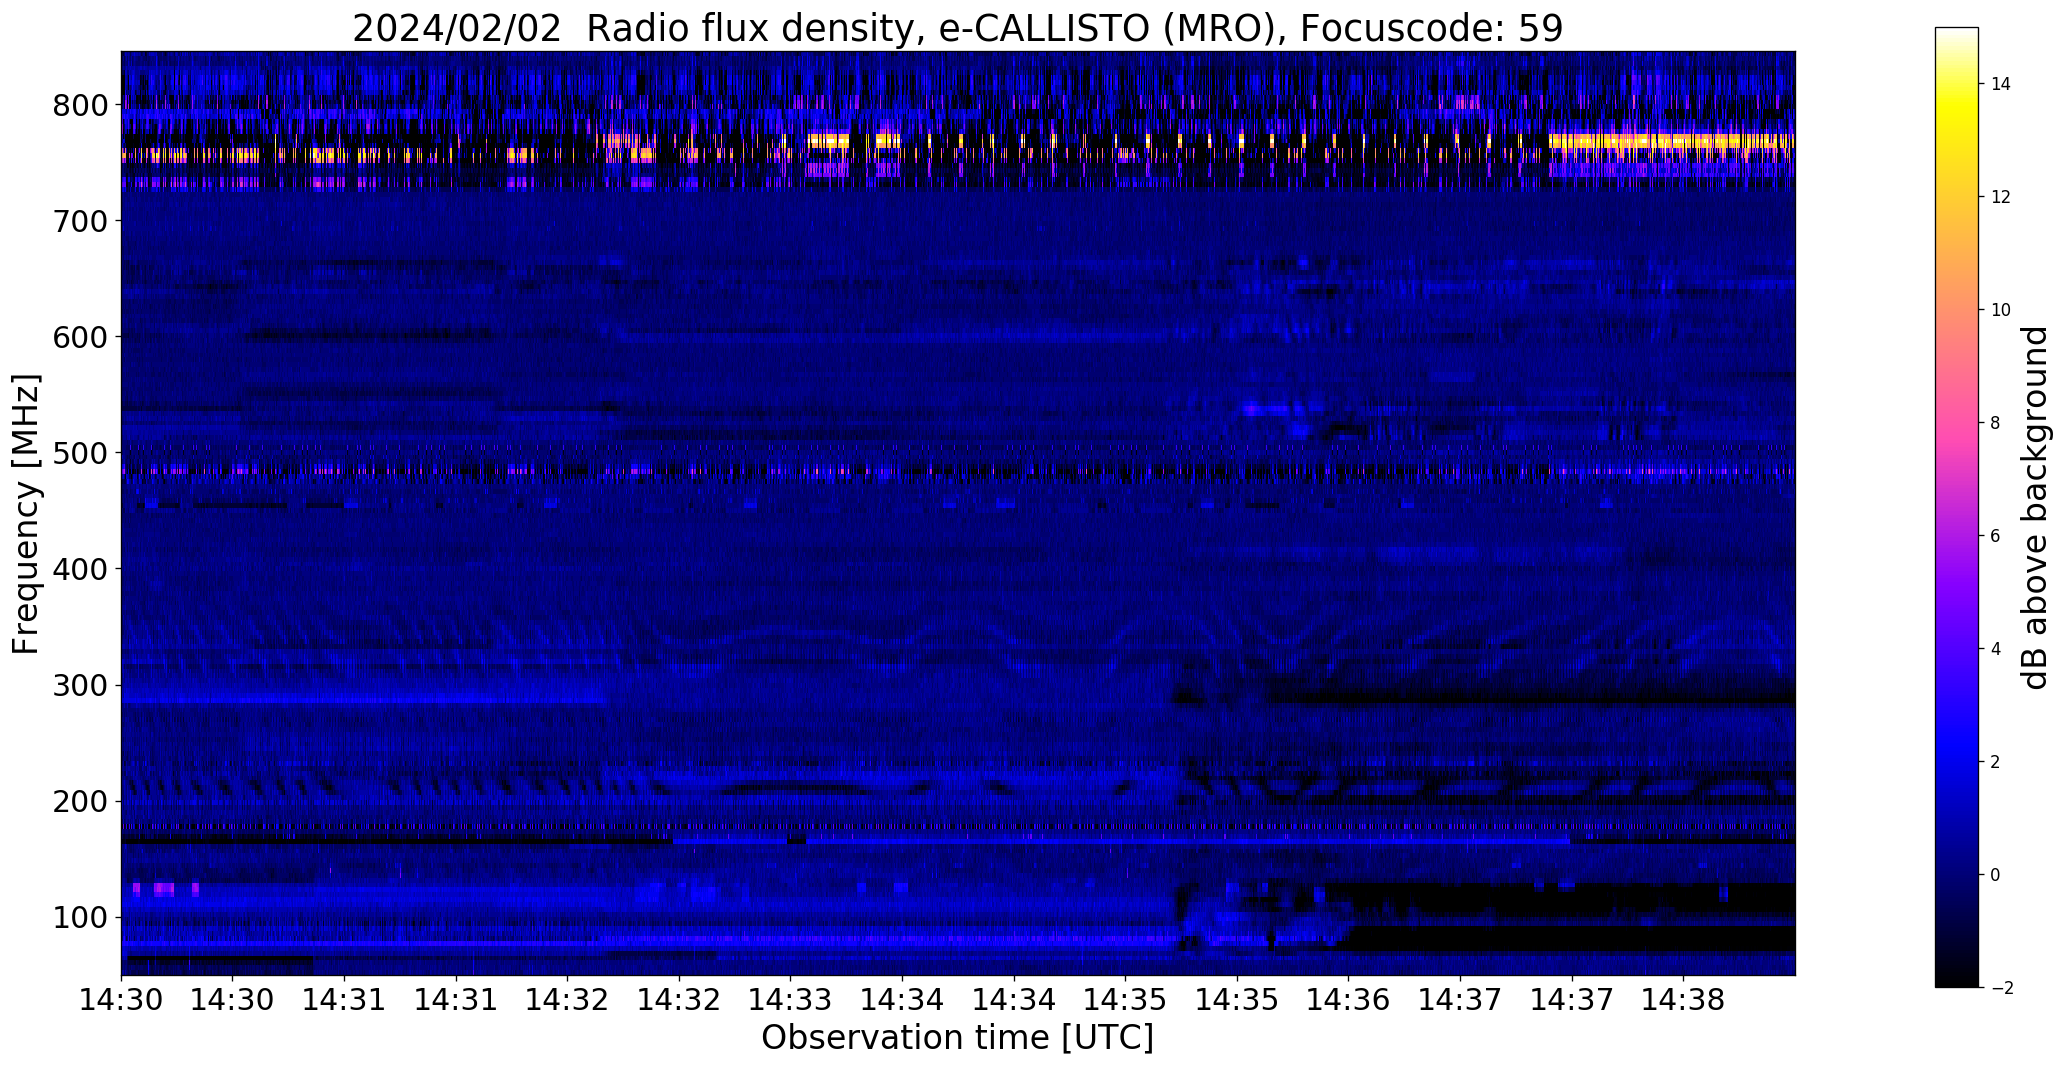
Task: Click the "Observation time [UTC]" x-axis label
Action: [957, 1037]
